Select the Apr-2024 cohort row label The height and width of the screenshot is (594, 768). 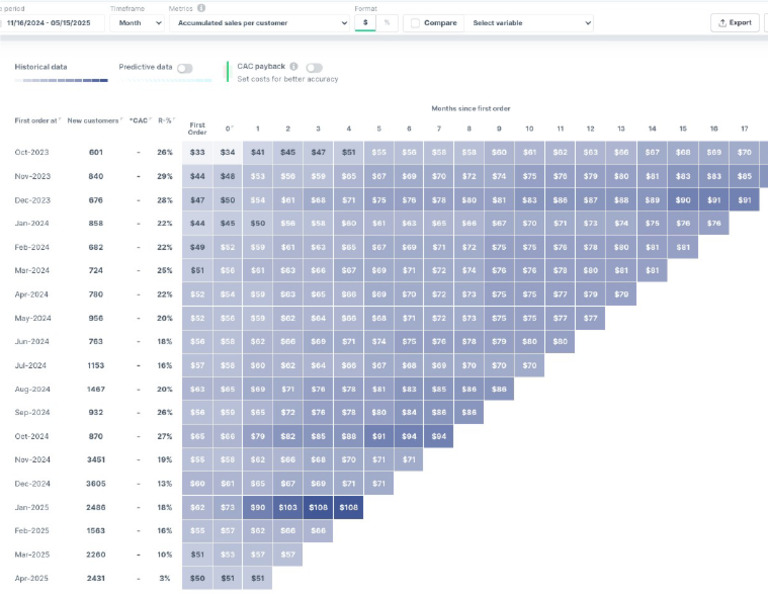31,294
